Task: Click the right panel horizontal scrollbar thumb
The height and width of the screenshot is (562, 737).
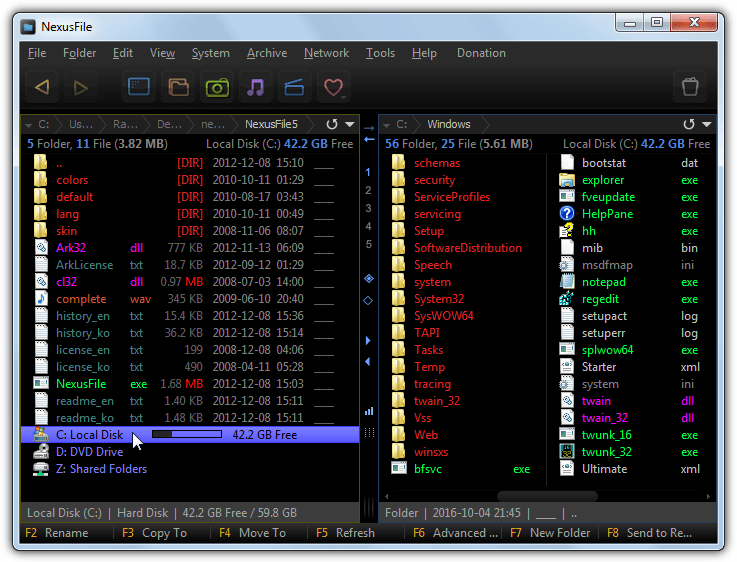Action: 547,496
